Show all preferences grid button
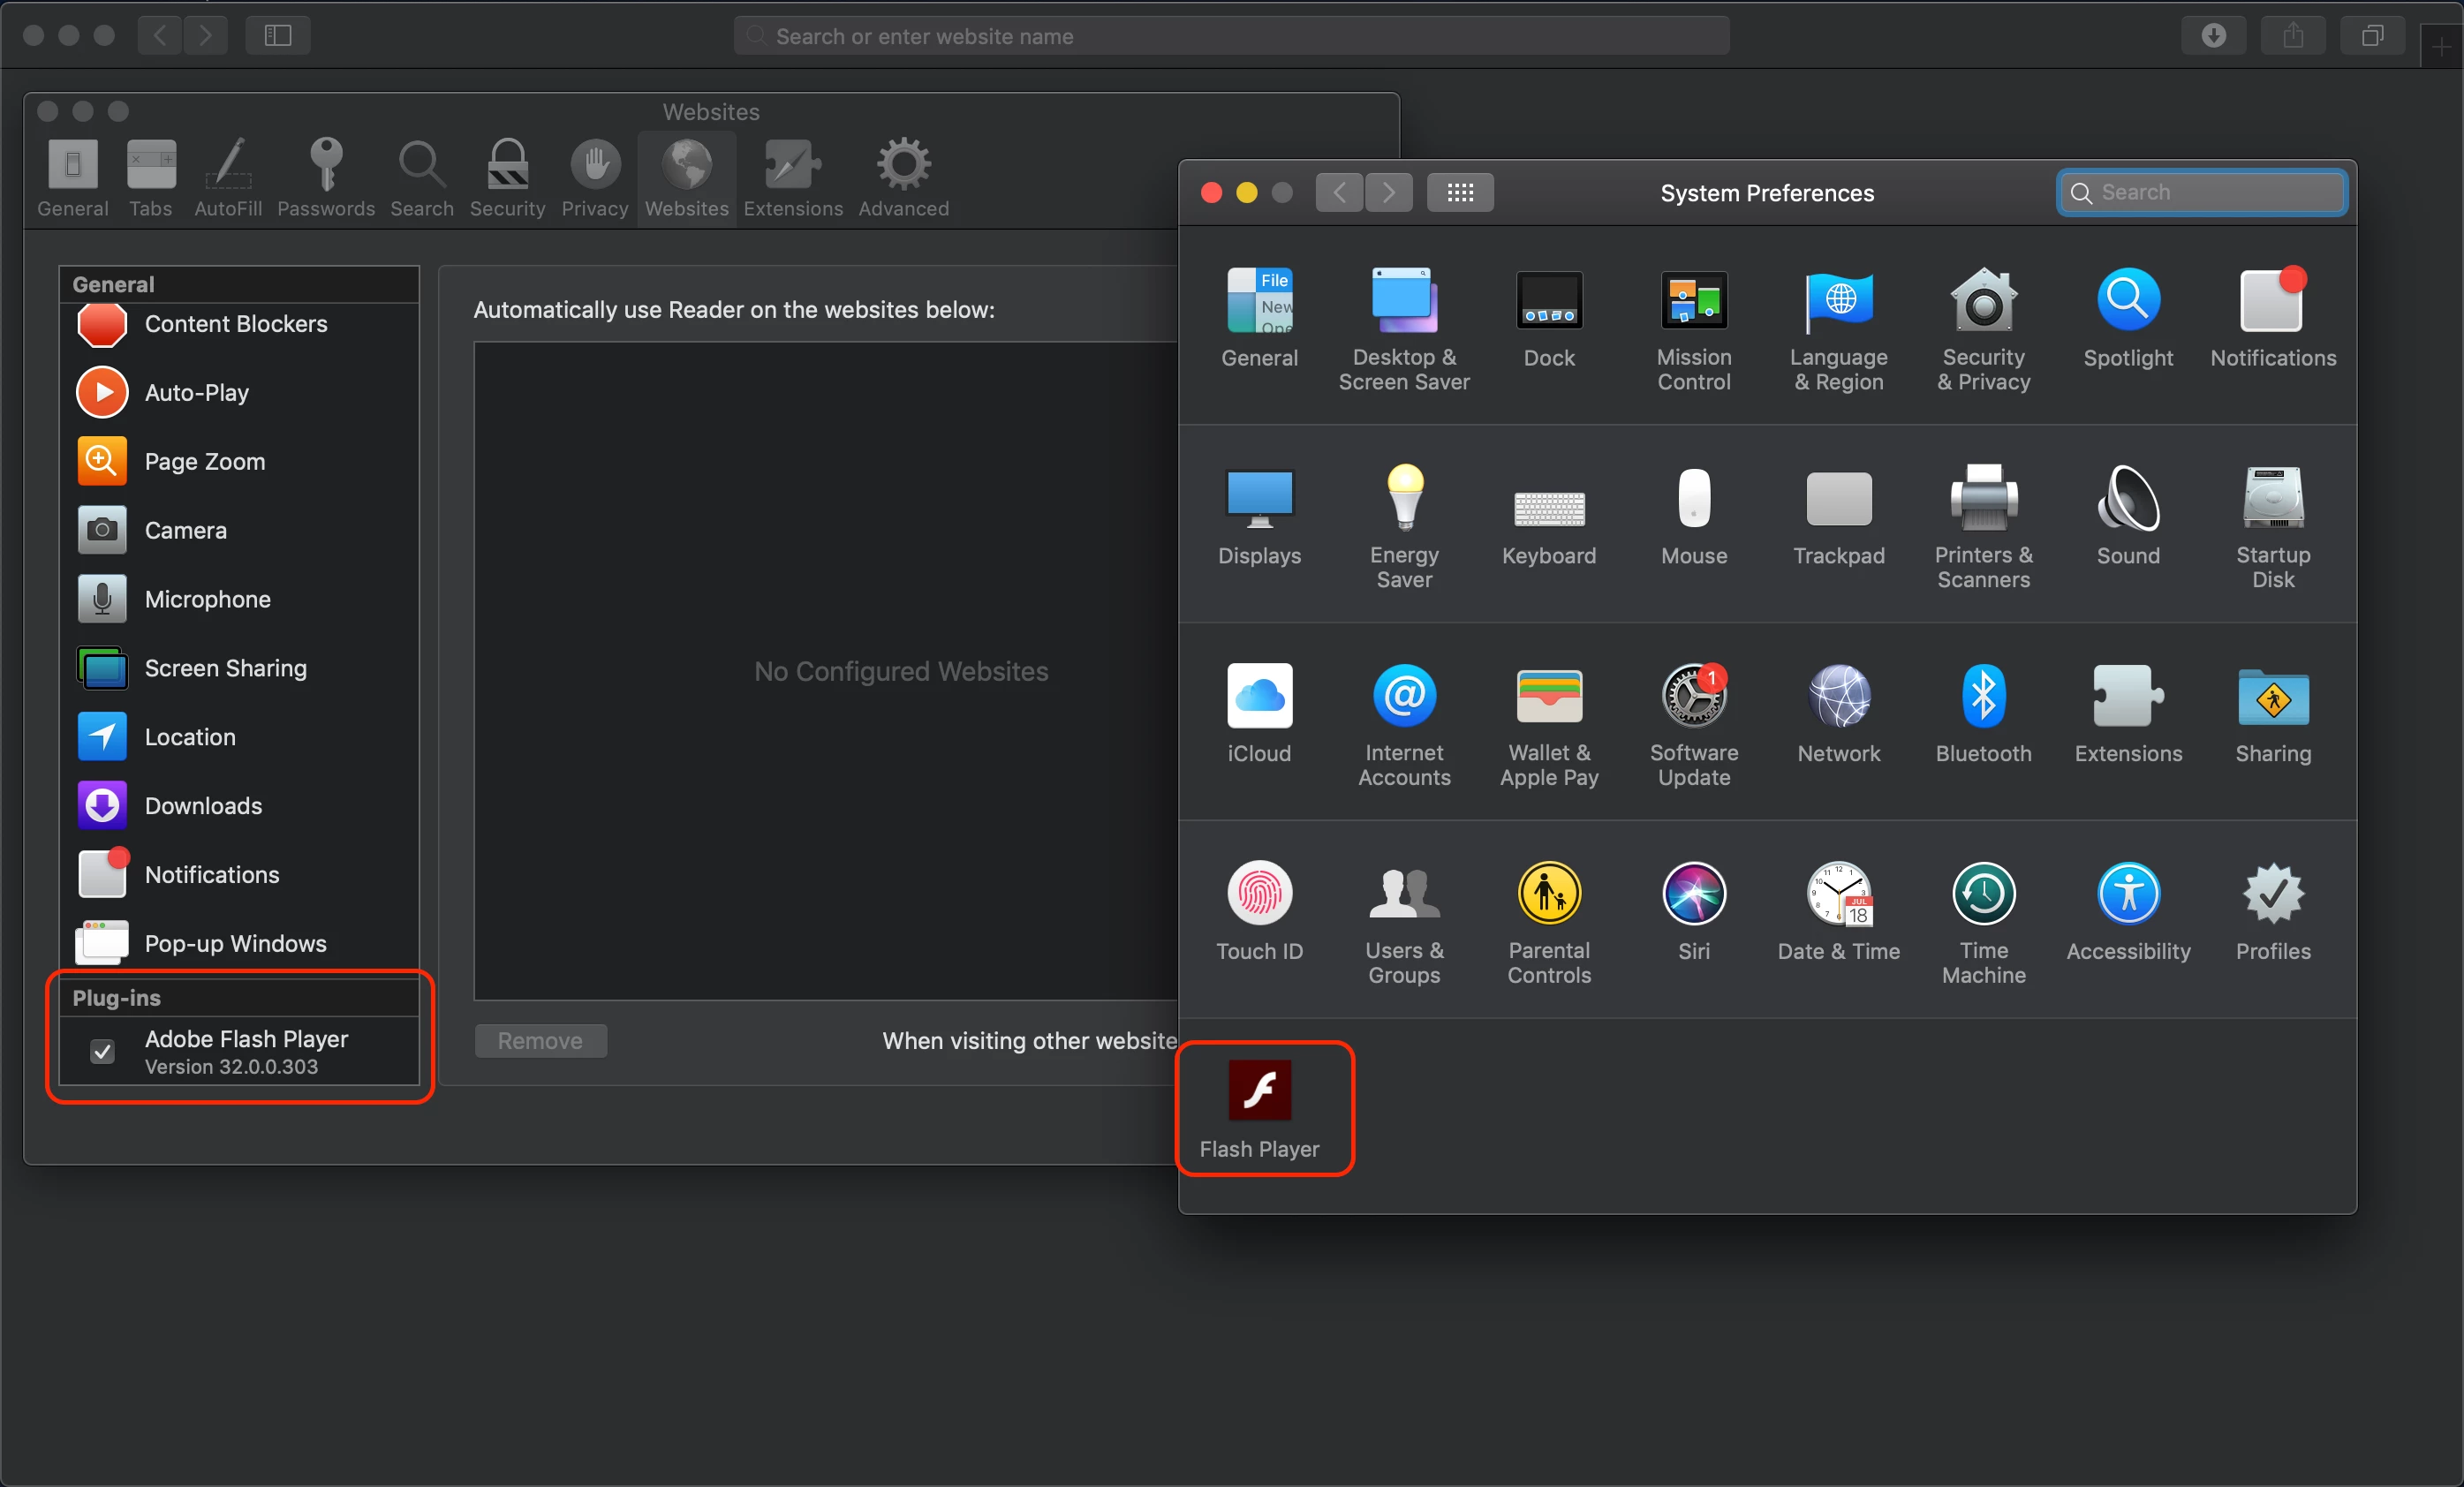Viewport: 2464px width, 1487px height. 1460,192
